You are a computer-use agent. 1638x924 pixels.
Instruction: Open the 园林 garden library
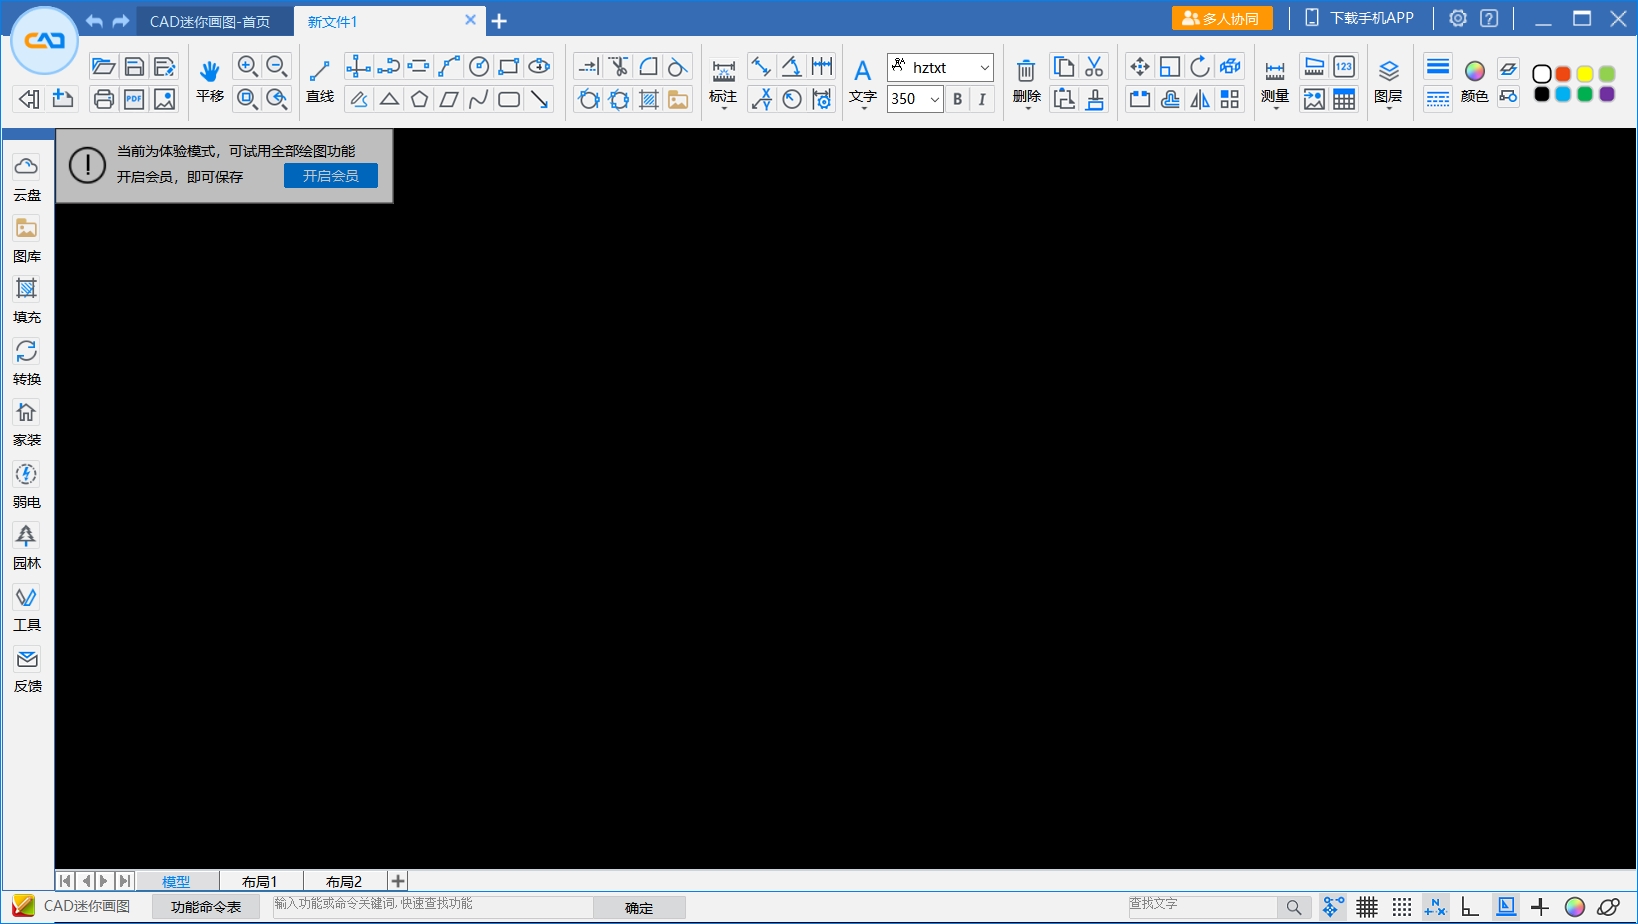[x=27, y=547]
